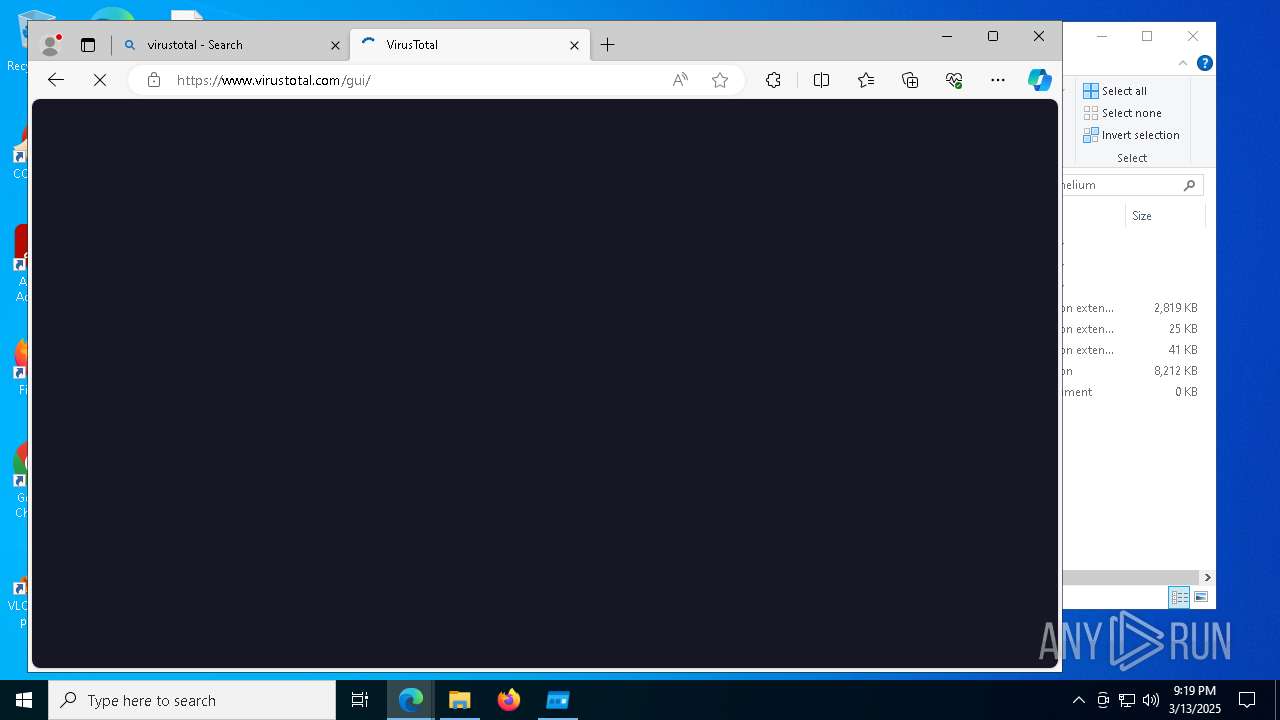
Task: Switch to large icons view
Action: [x=1201, y=597]
